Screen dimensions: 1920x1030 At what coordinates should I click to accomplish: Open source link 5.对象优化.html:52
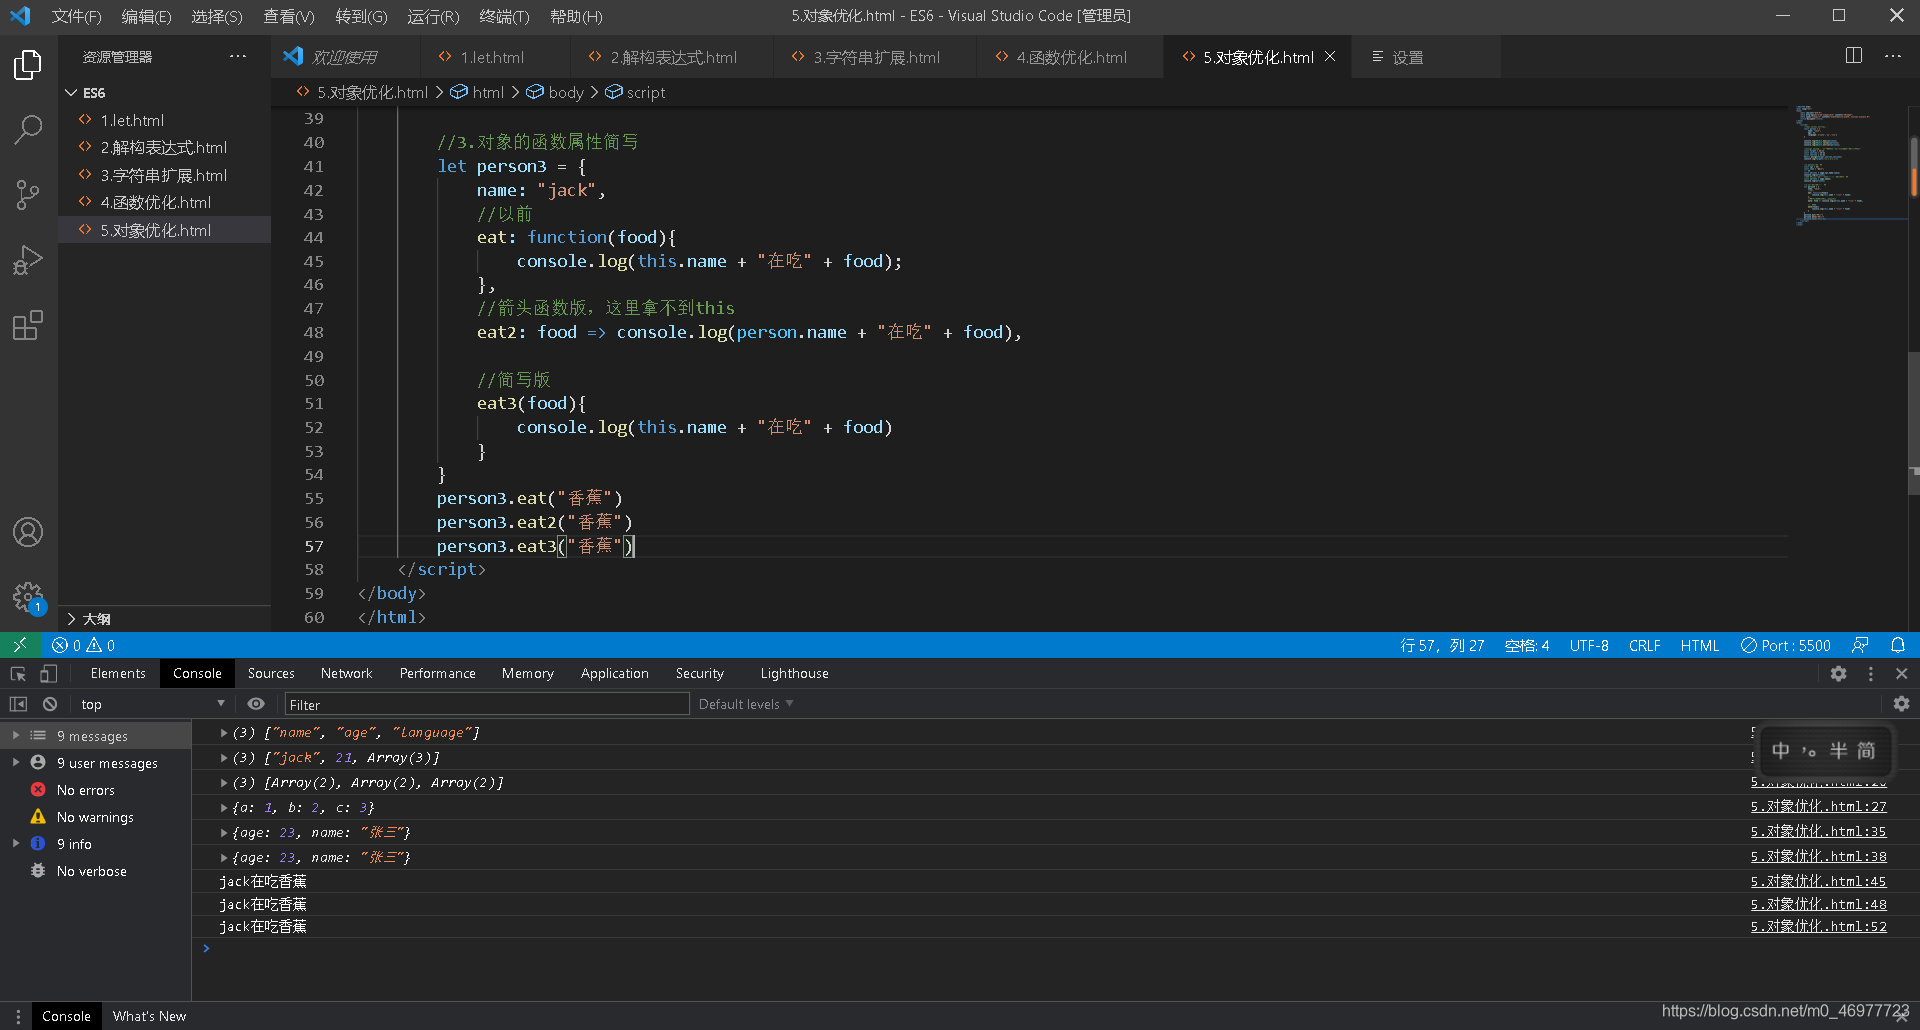(x=1818, y=927)
